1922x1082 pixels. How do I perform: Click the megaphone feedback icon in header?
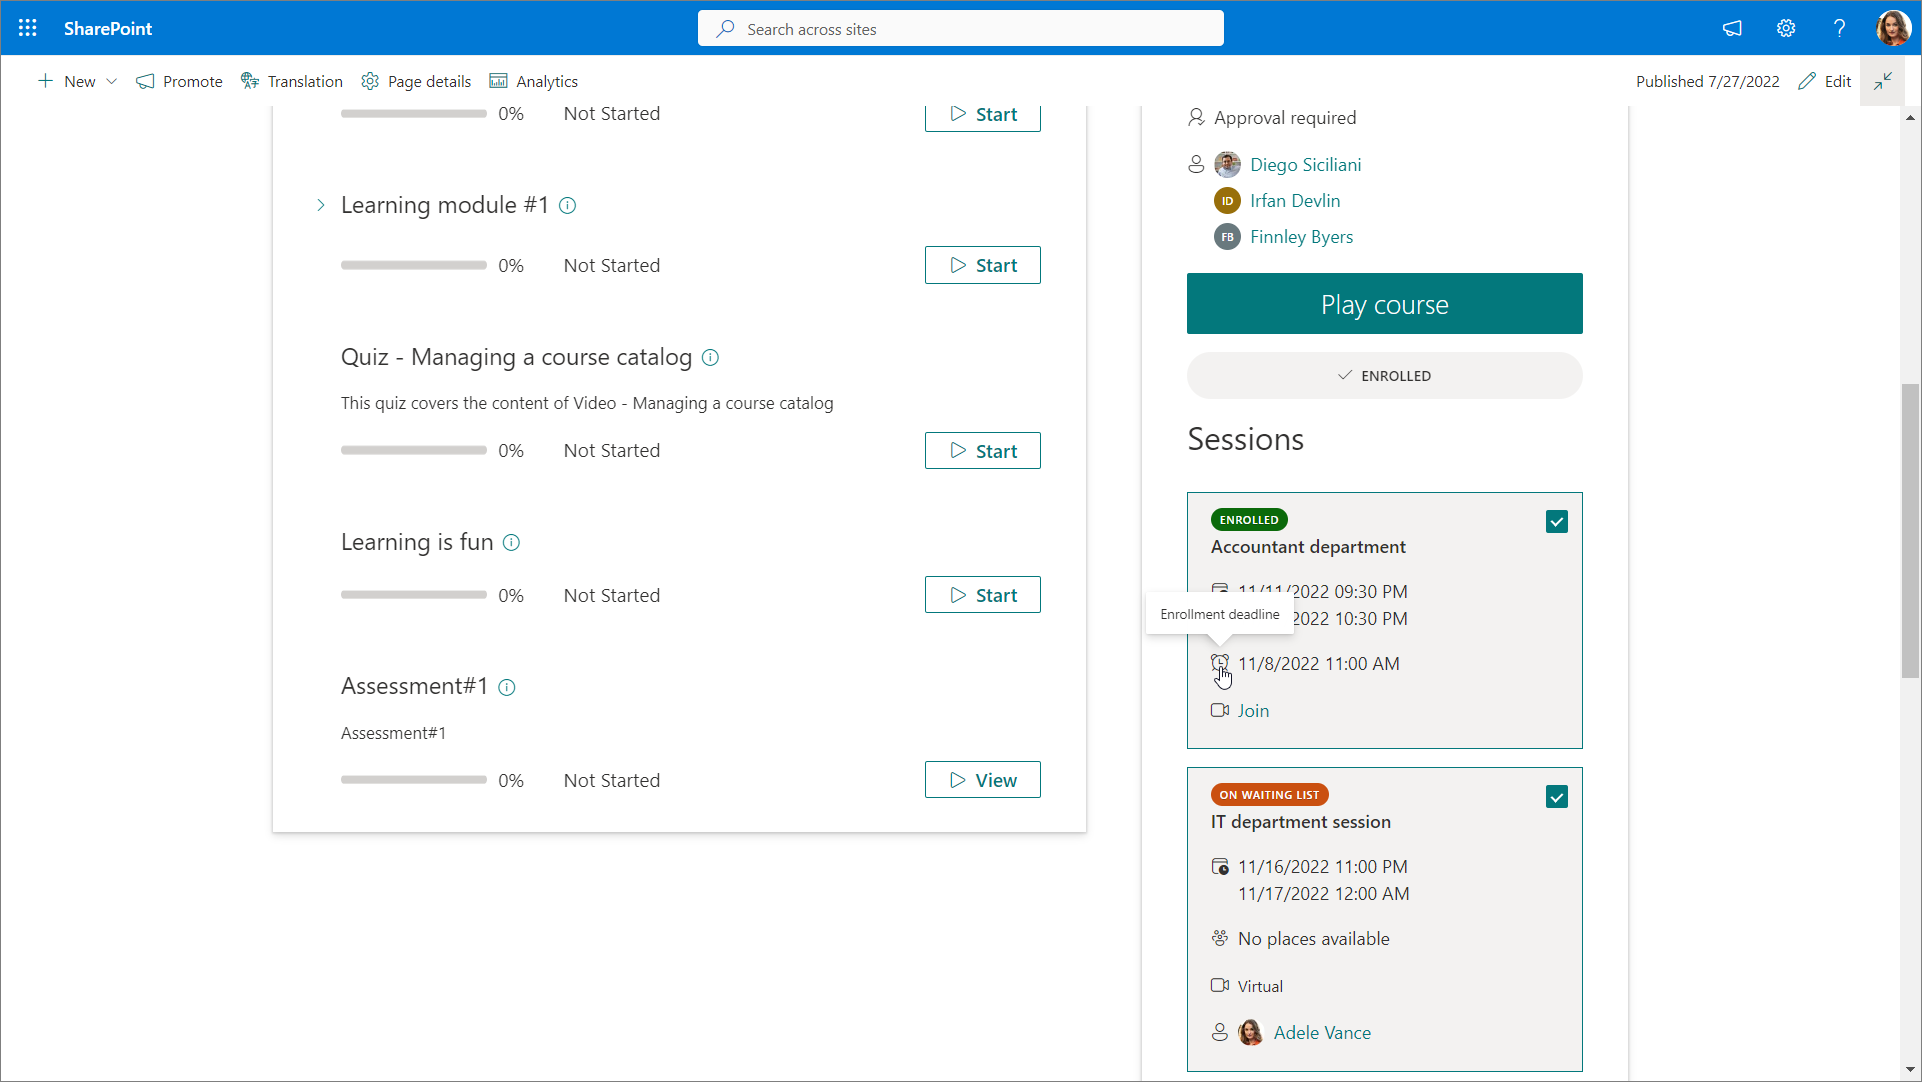[1732, 28]
